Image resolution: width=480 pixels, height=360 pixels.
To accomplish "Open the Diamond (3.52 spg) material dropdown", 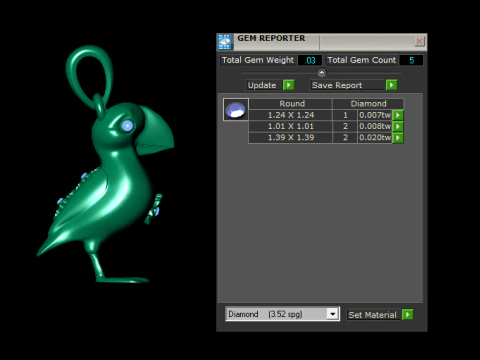I will click(282, 314).
